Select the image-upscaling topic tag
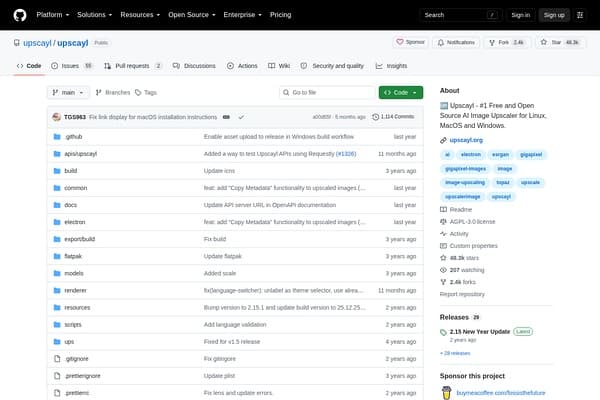The width and height of the screenshot is (600, 400). [465, 183]
